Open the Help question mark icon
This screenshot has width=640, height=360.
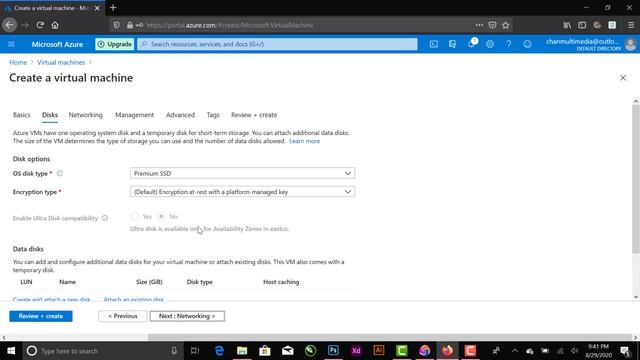[x=509, y=44]
